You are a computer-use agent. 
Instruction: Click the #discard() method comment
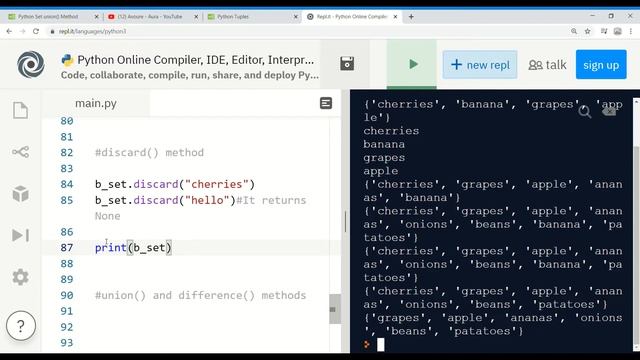click(x=149, y=153)
